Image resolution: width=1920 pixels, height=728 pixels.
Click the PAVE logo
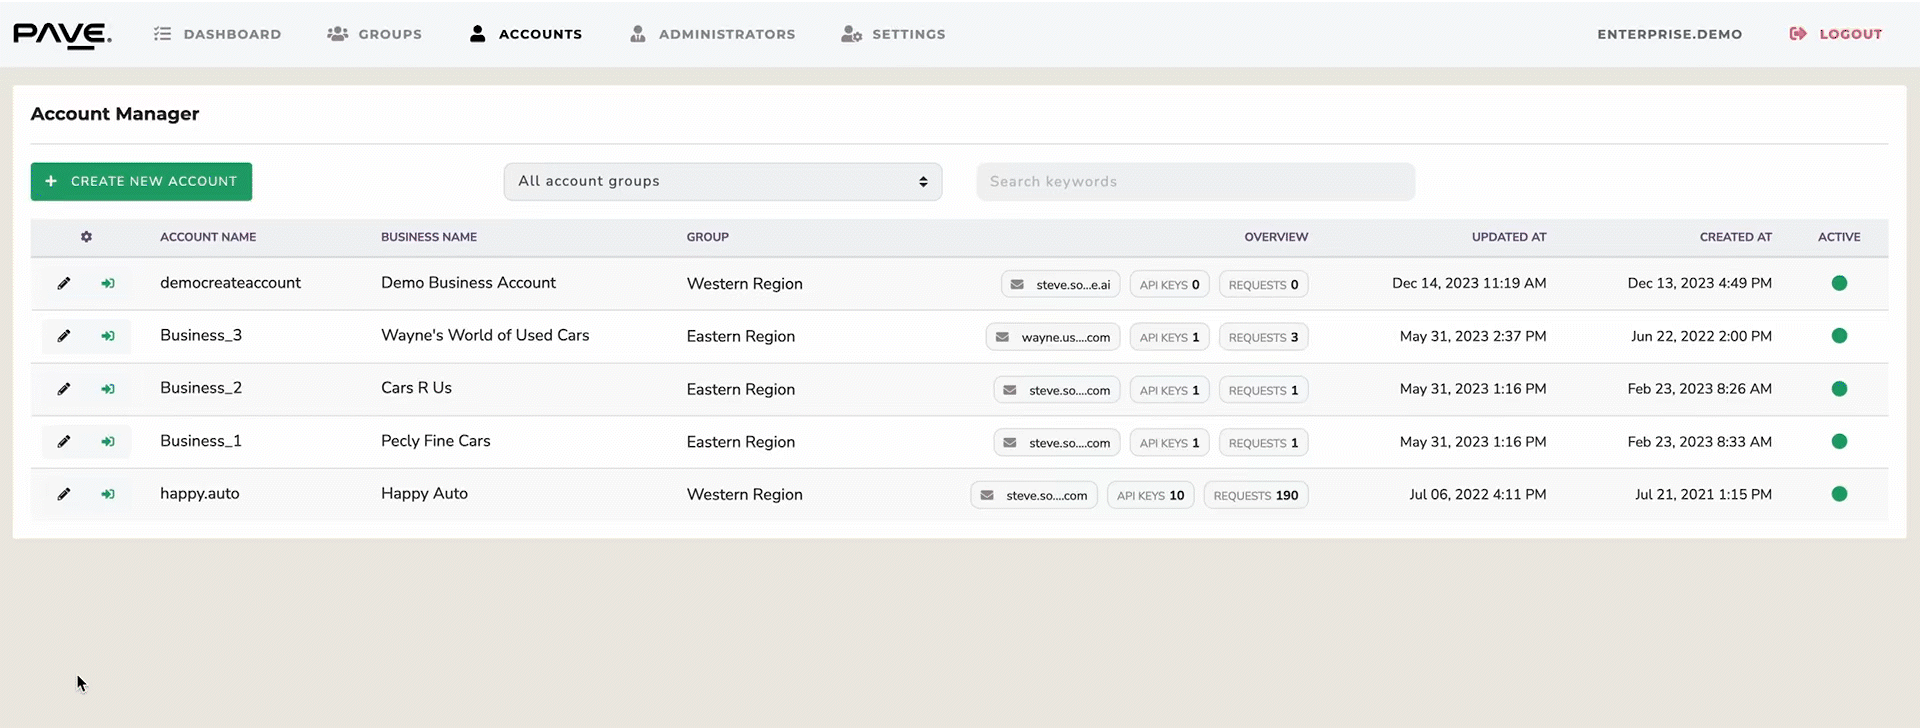(62, 35)
